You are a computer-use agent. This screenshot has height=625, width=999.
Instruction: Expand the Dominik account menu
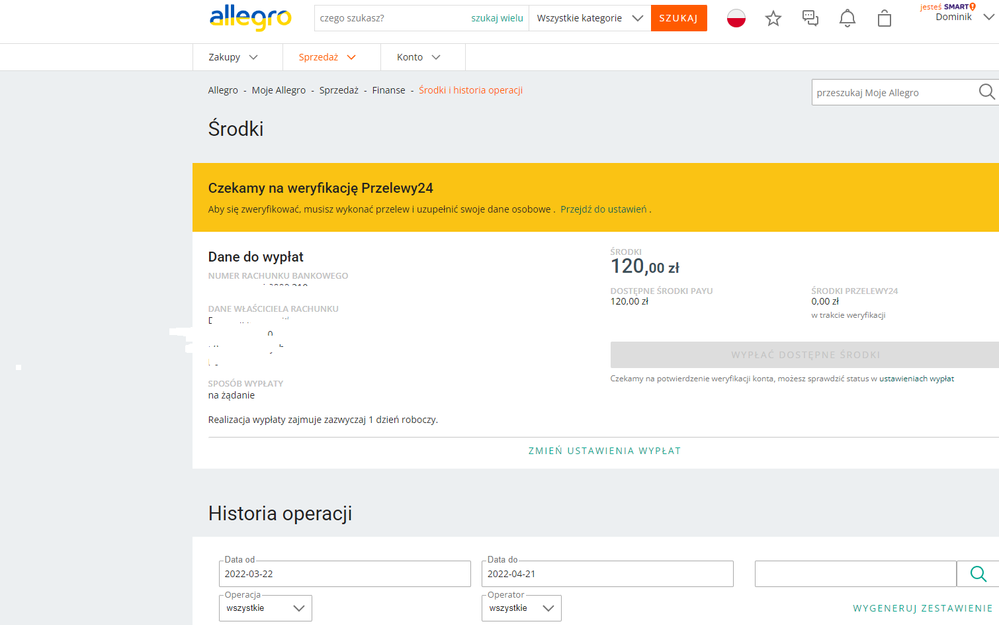[x=963, y=17]
